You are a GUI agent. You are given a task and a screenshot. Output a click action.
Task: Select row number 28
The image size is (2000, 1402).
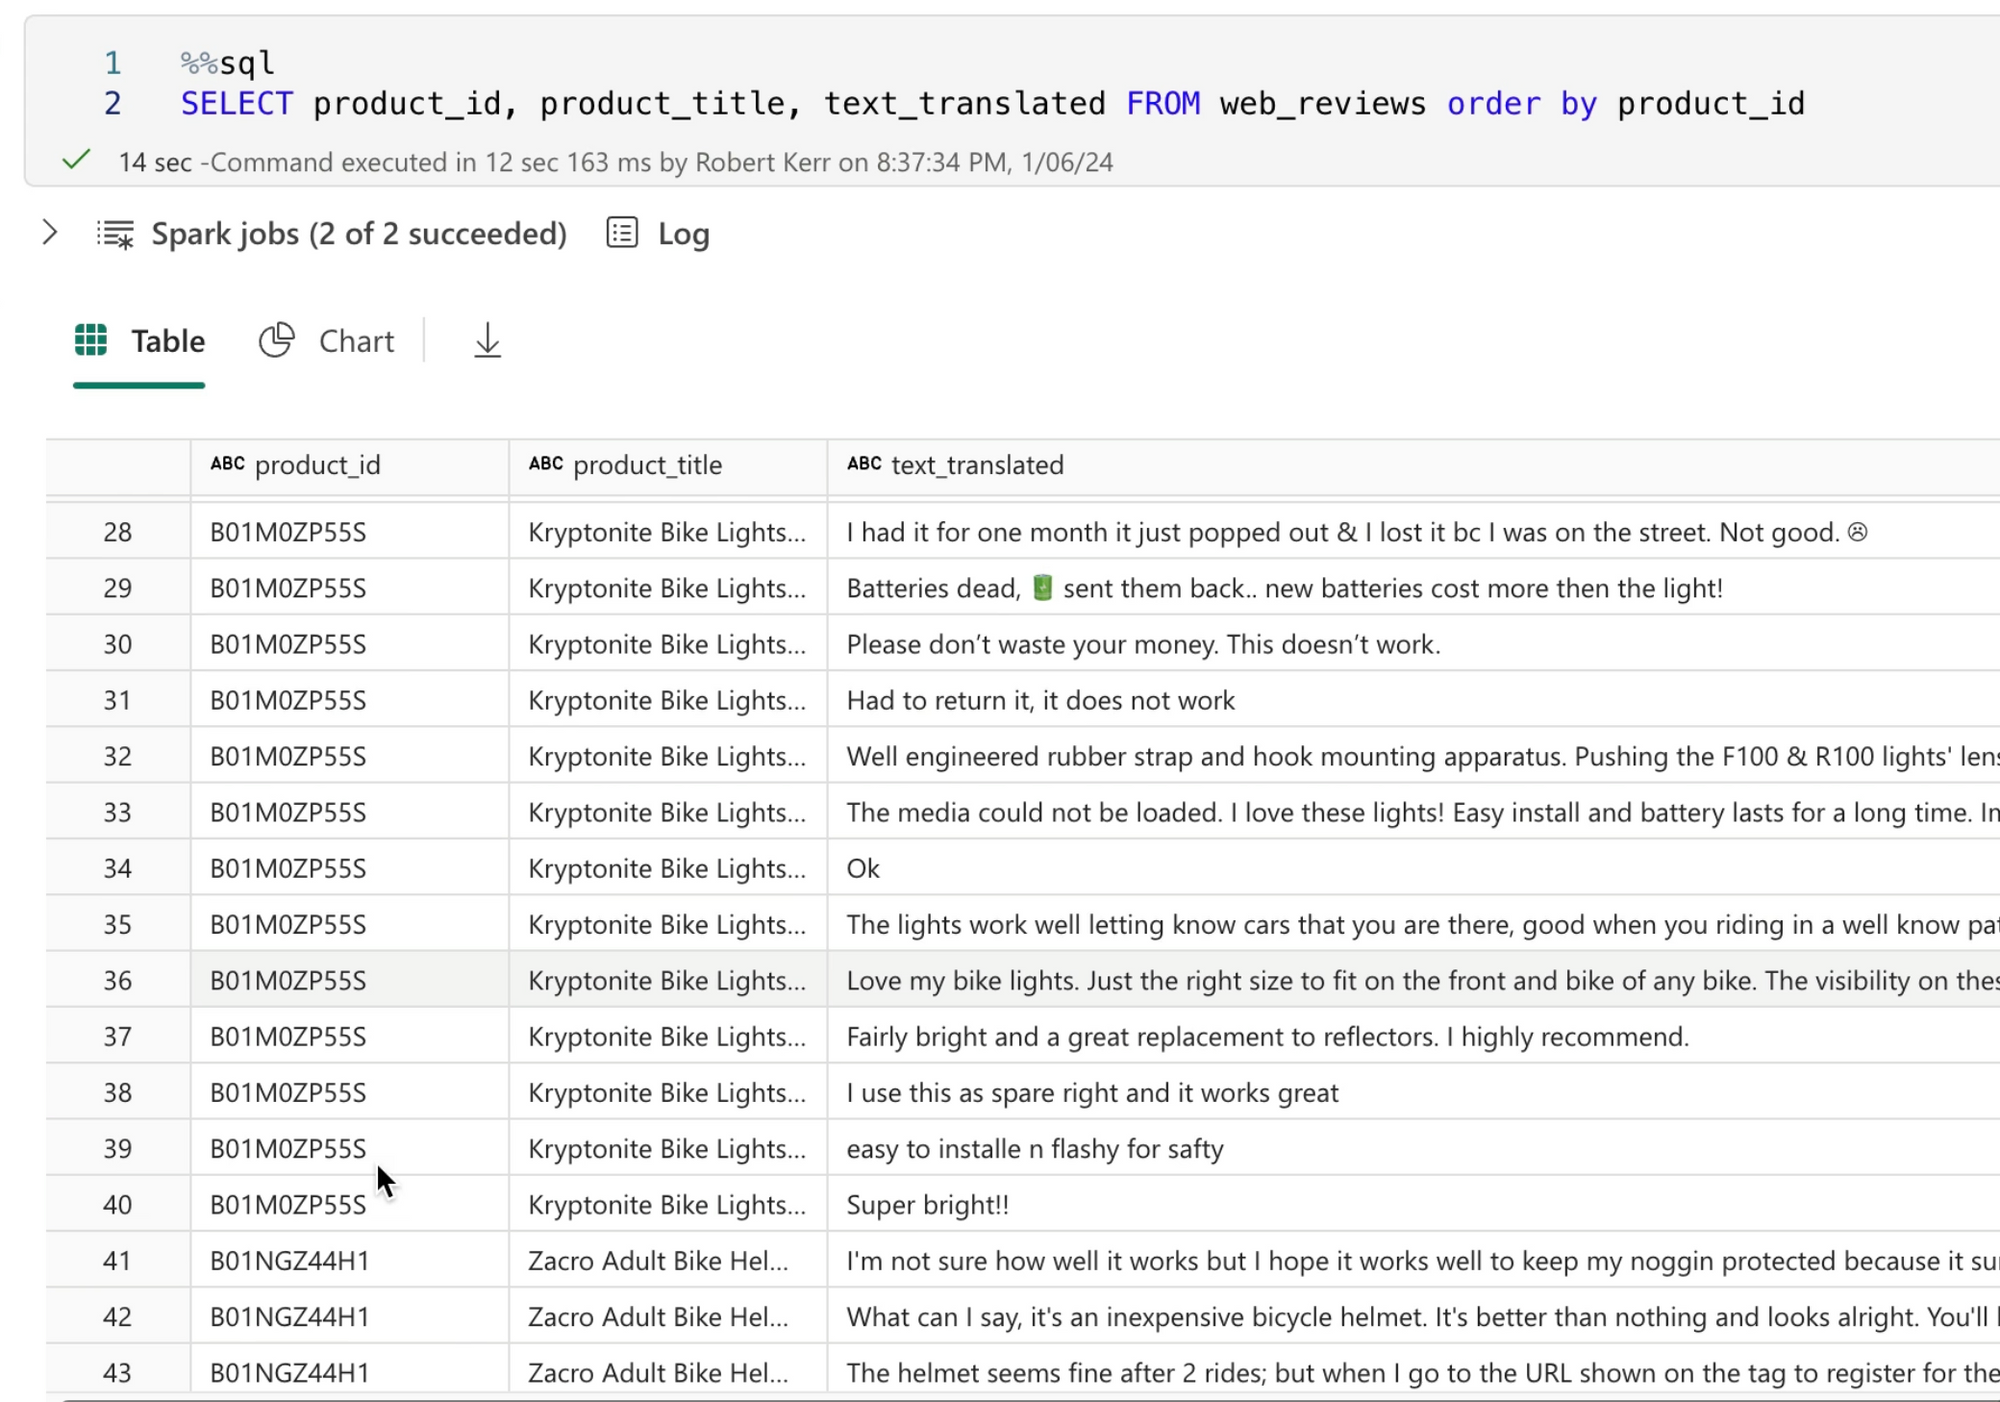(x=117, y=532)
